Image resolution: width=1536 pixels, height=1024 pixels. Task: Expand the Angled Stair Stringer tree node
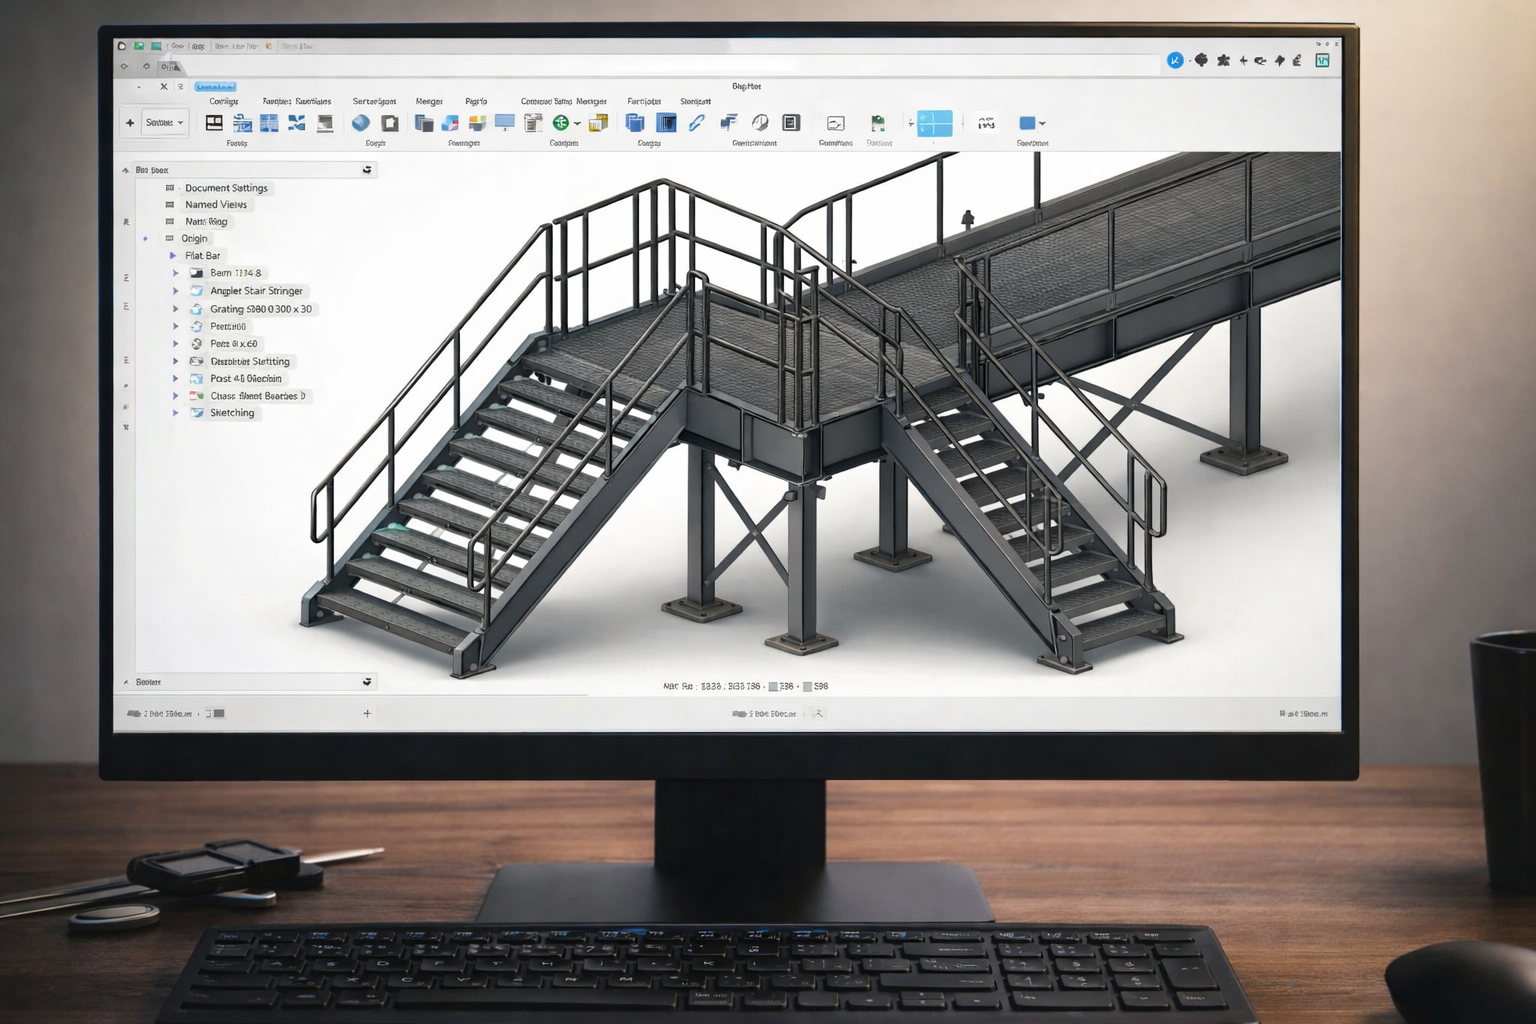pyautogui.click(x=176, y=290)
